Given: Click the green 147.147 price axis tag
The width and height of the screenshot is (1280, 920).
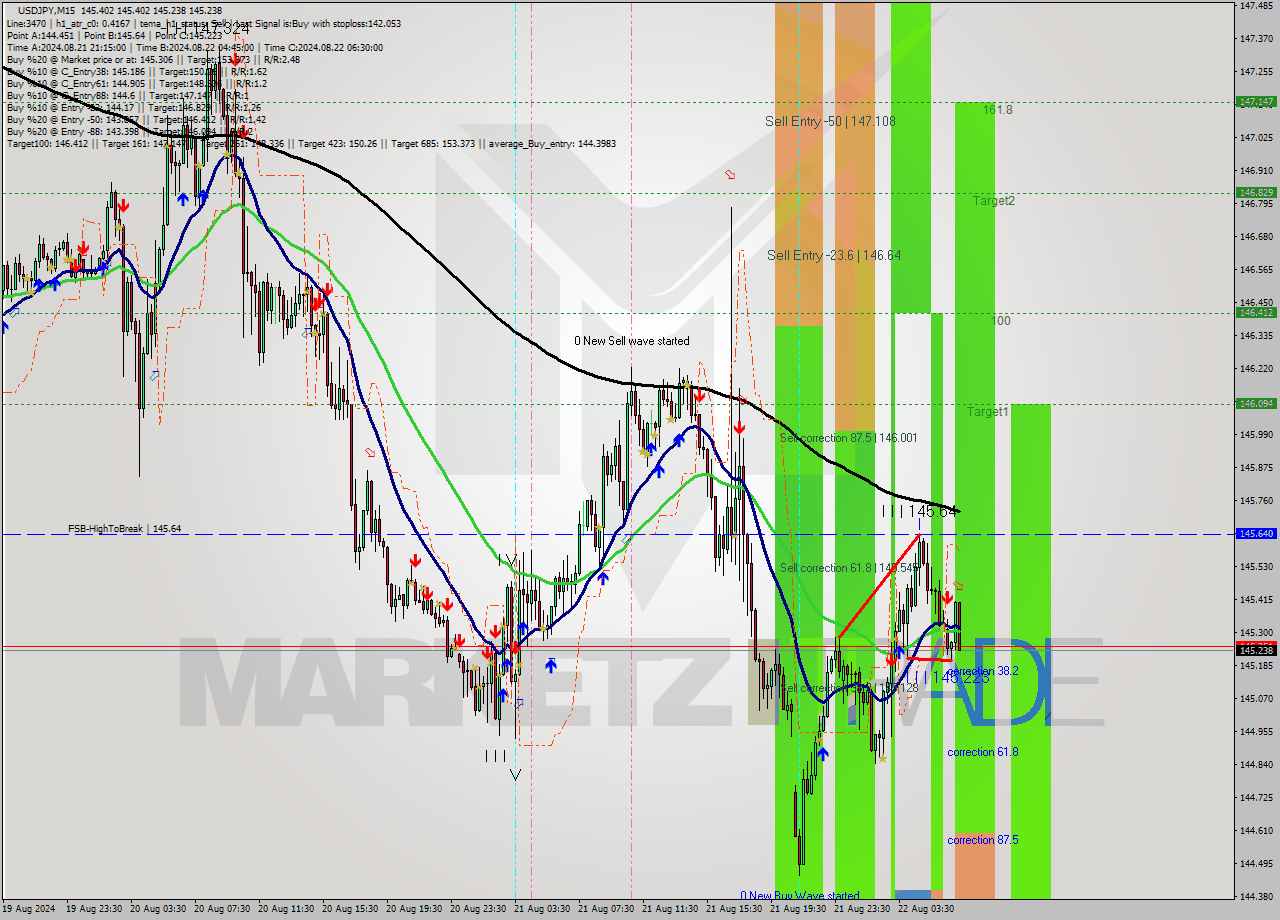Looking at the screenshot, I should [1256, 102].
